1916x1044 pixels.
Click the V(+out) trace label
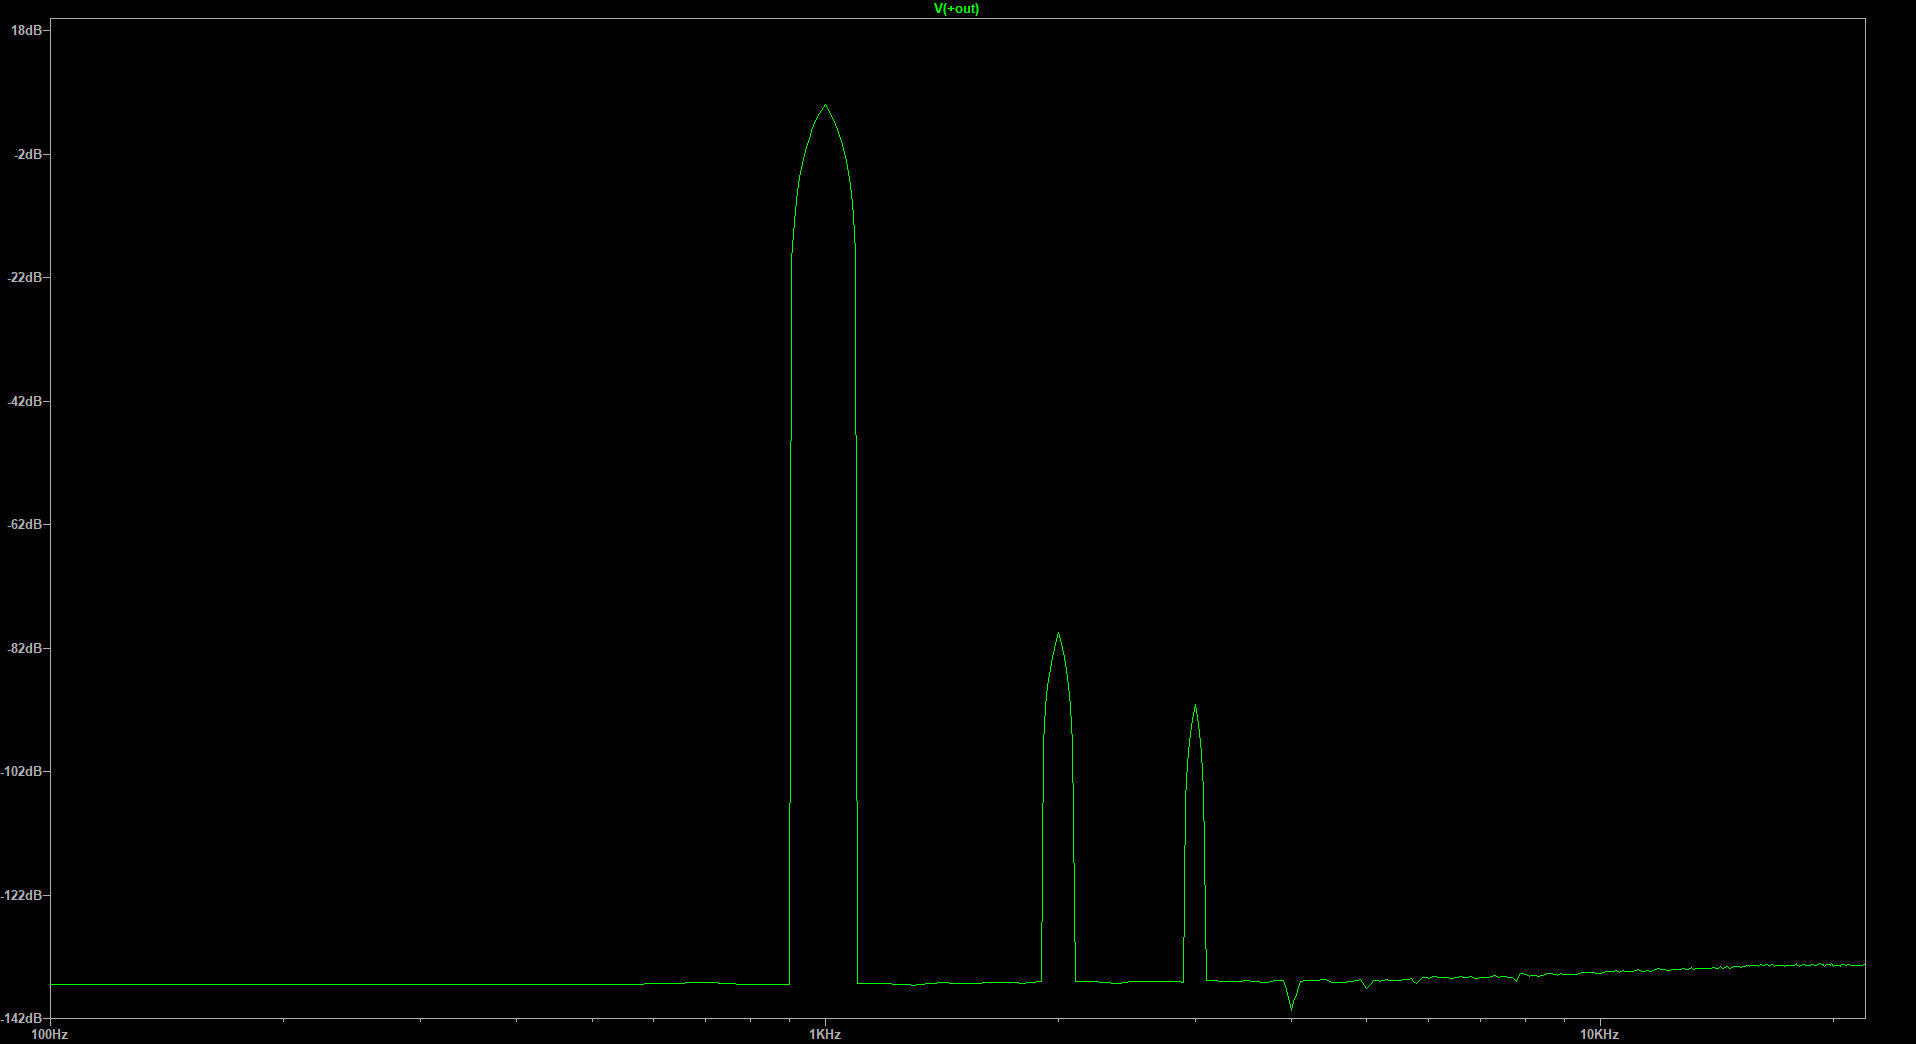956,9
